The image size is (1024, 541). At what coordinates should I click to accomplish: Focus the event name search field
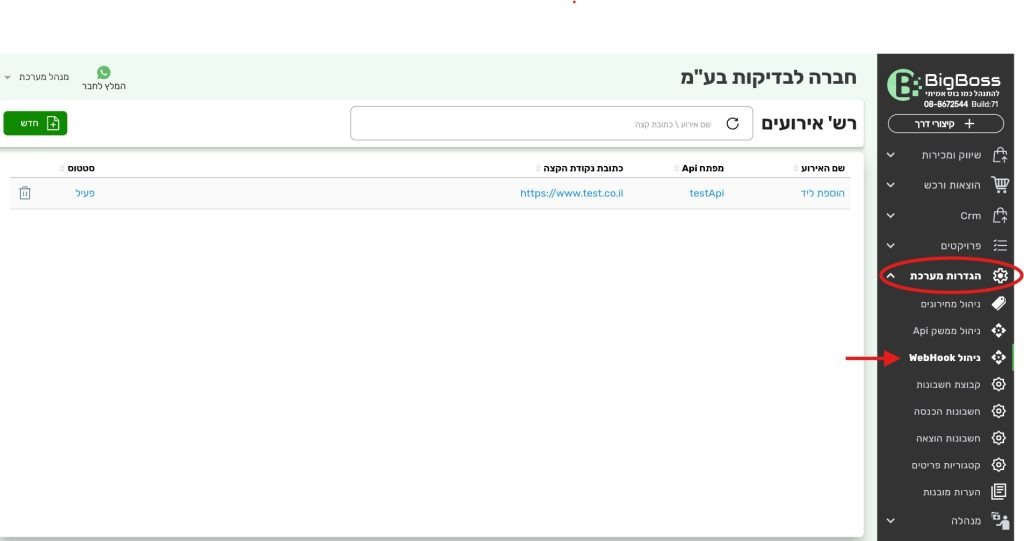551,123
